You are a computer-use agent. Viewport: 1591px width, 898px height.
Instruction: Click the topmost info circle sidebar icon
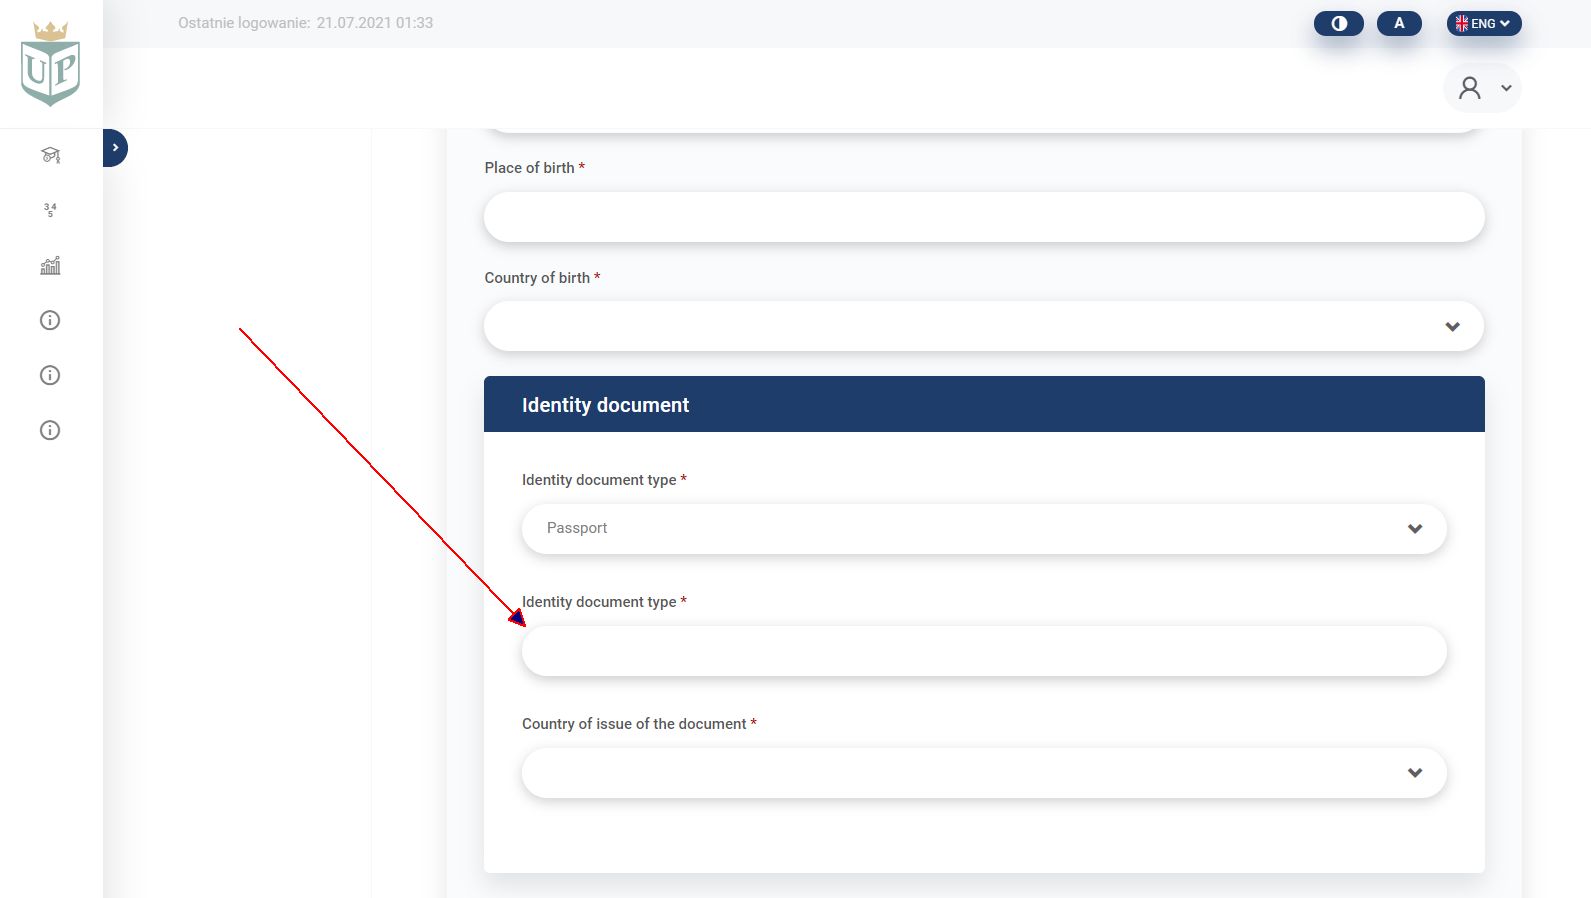[50, 320]
